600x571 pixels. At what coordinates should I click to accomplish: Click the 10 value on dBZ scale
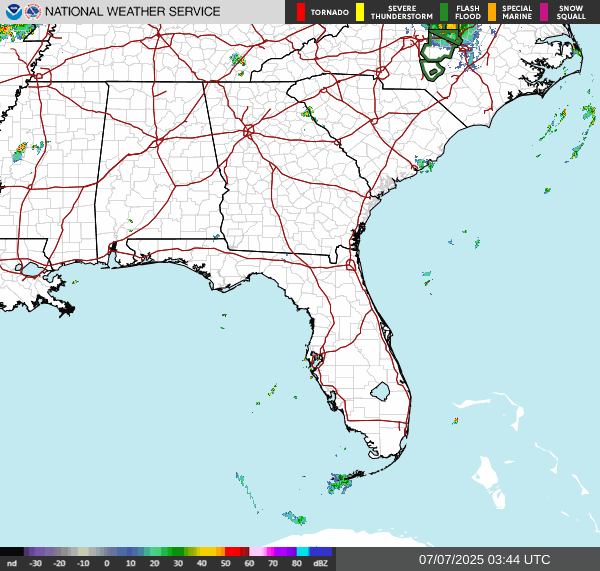click(x=130, y=563)
